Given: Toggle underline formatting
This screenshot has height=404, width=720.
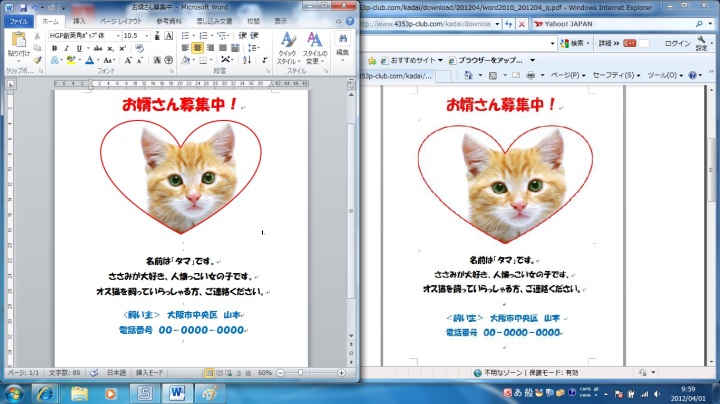Looking at the screenshot, I should 78,48.
